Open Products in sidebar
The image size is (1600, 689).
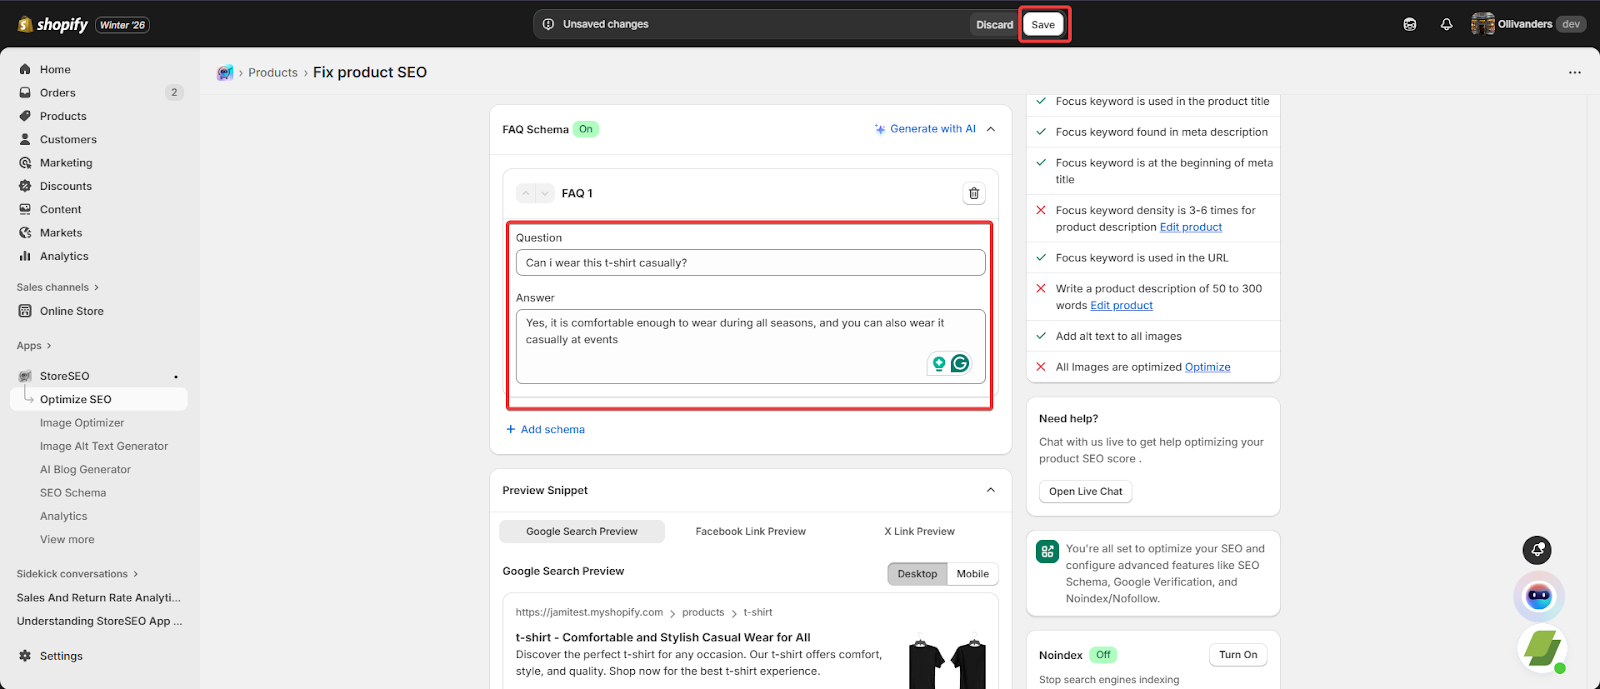click(x=63, y=116)
